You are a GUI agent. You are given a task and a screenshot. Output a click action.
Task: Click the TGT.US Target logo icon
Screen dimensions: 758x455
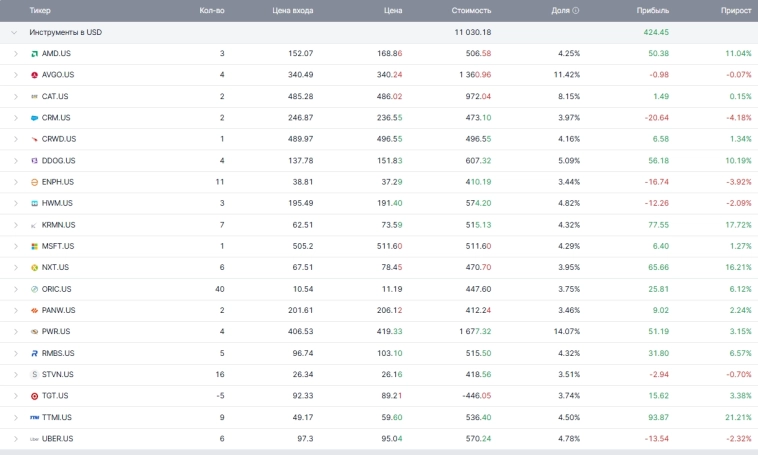click(x=35, y=396)
